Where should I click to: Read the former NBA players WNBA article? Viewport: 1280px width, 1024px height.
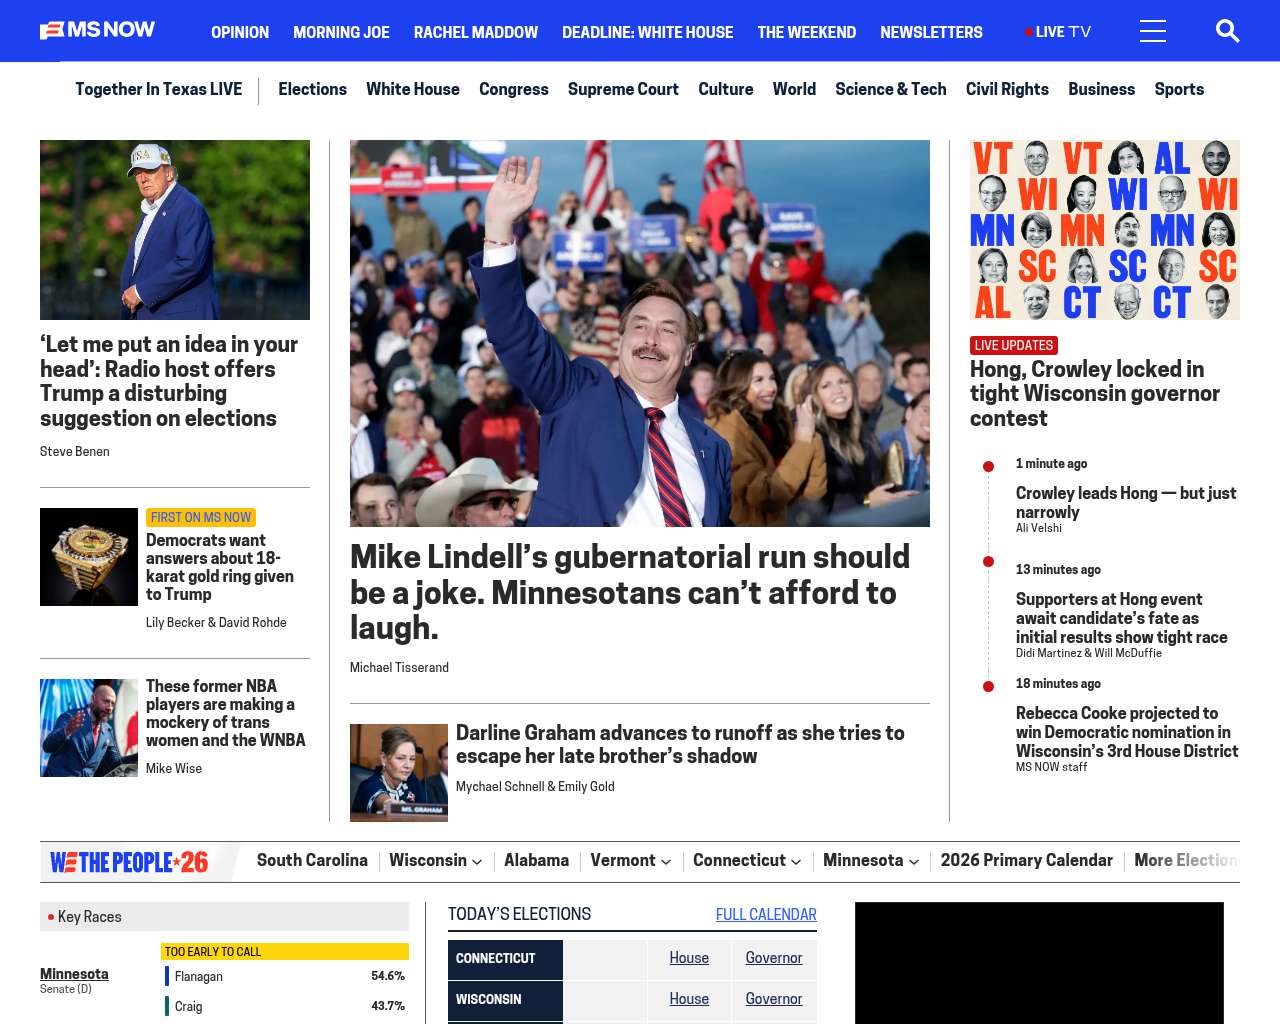(x=226, y=713)
